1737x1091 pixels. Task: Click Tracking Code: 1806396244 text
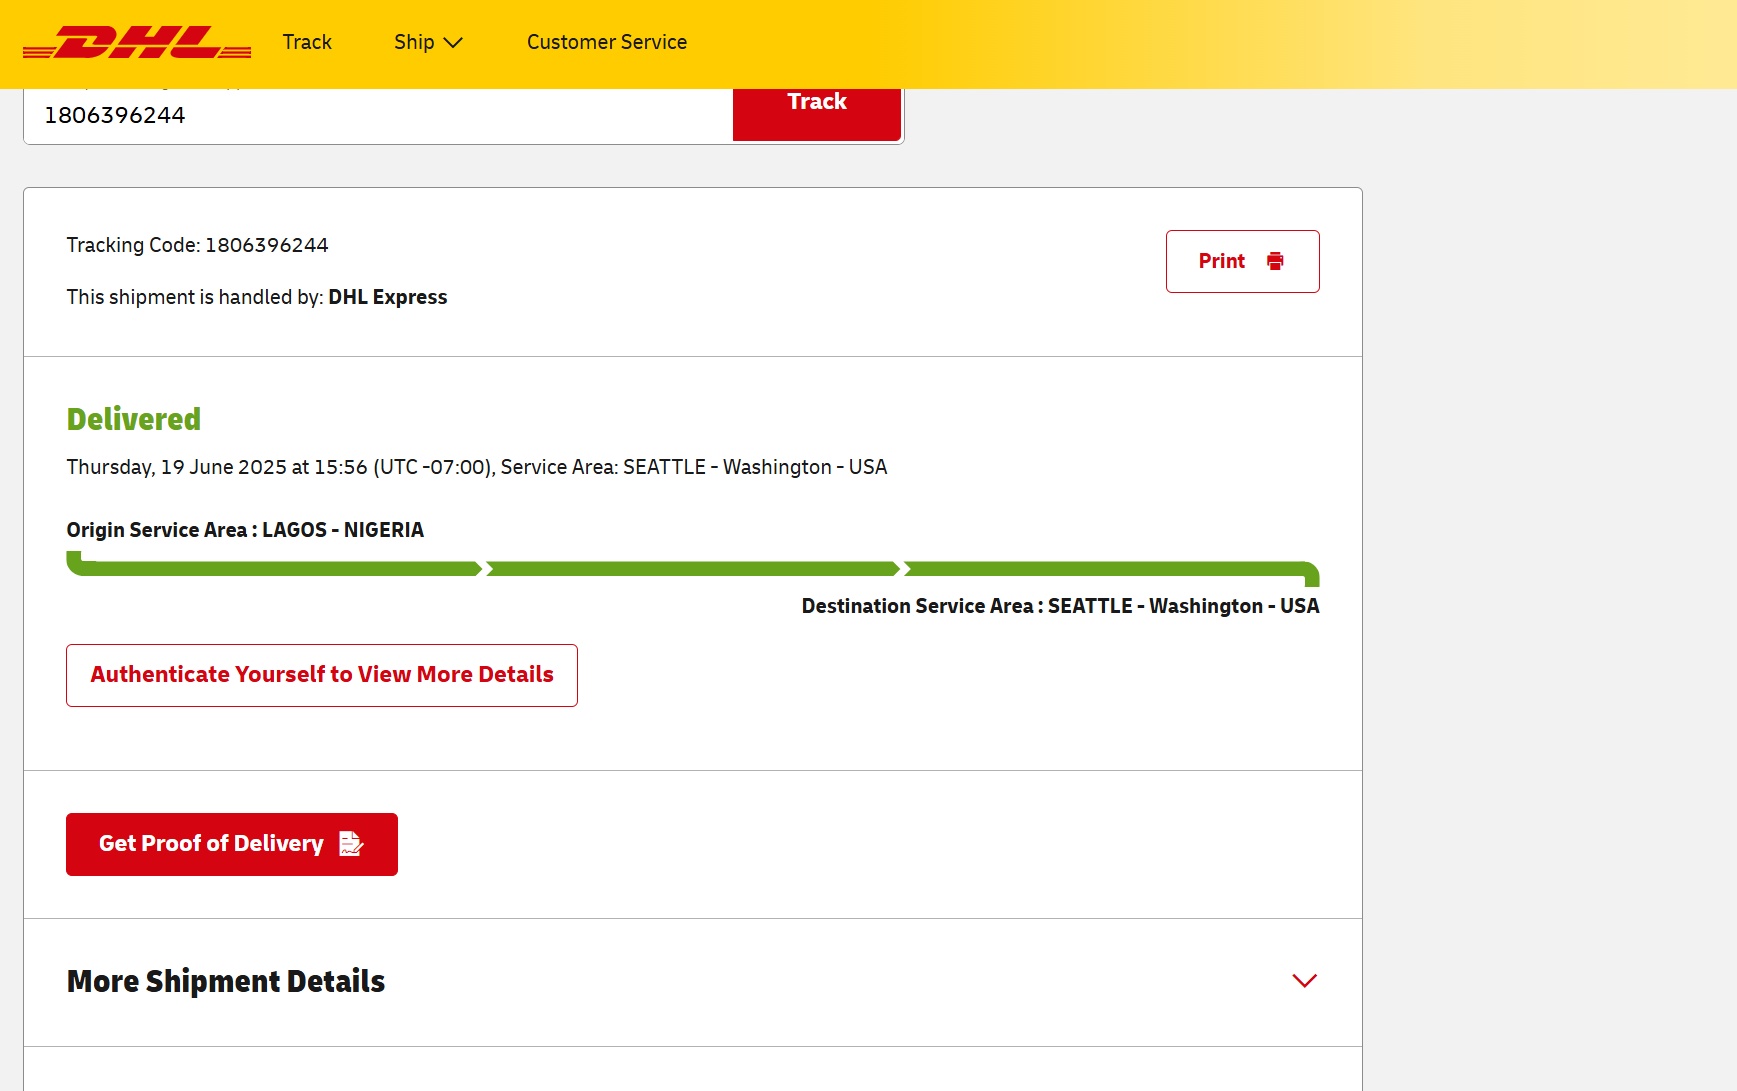click(x=197, y=245)
